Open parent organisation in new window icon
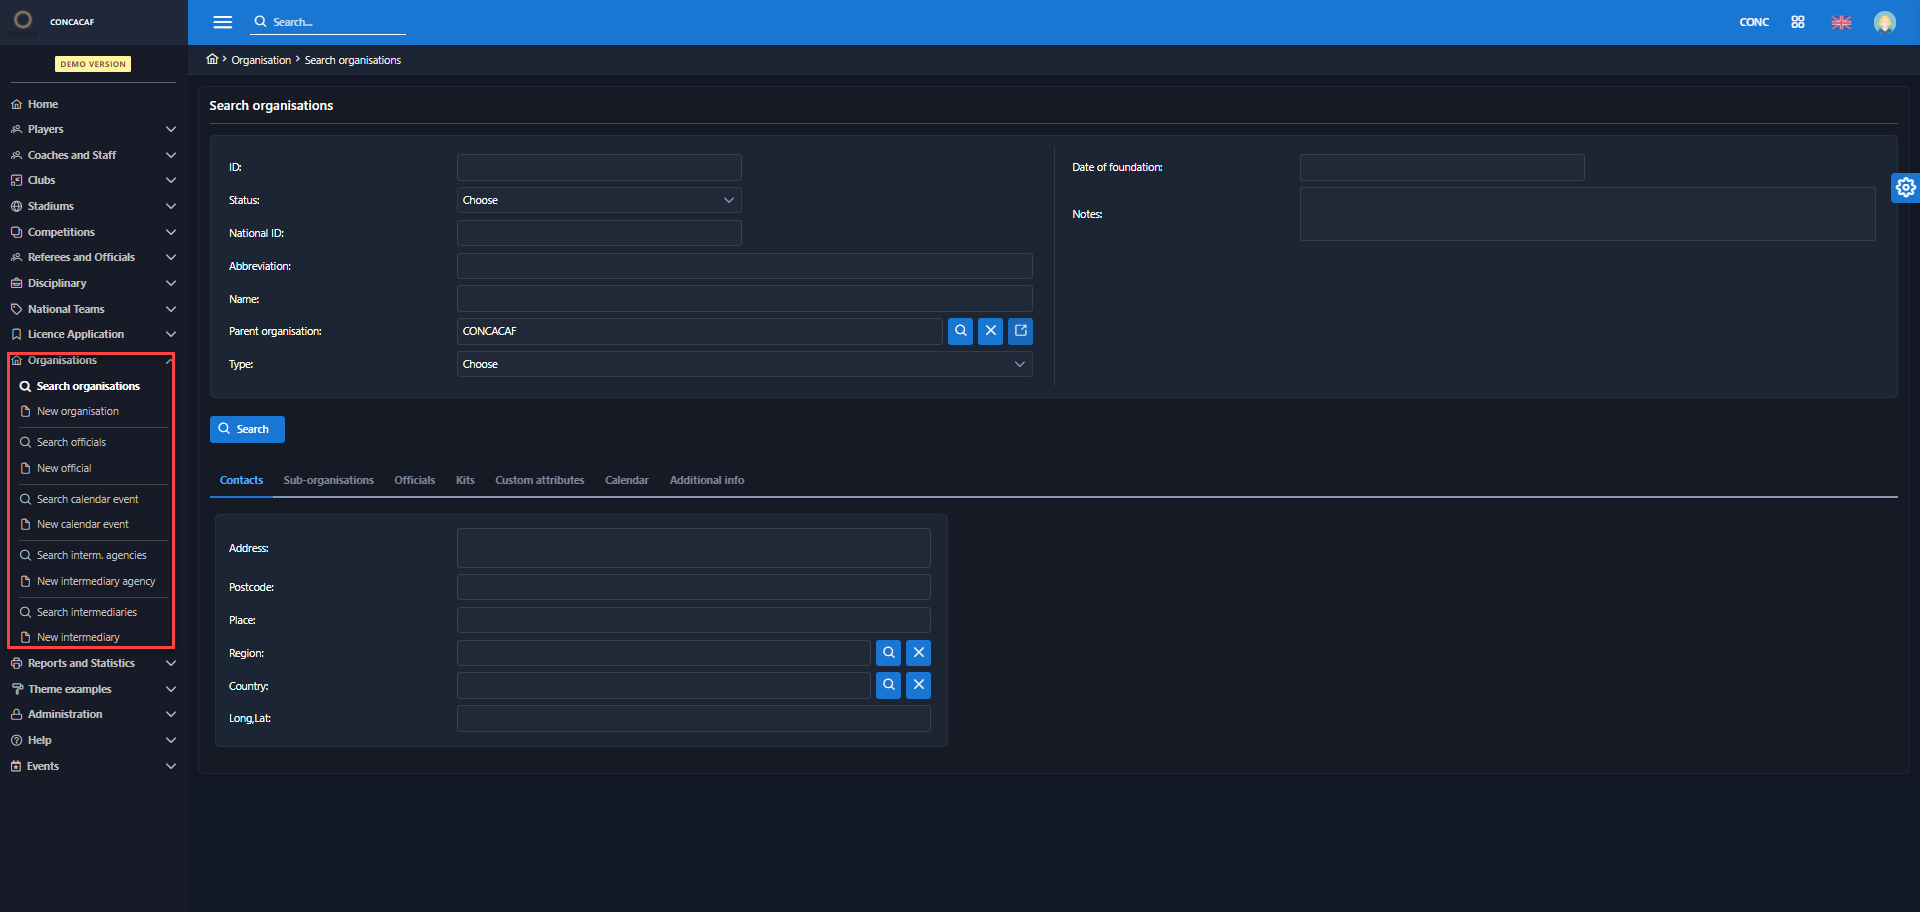 pos(1020,331)
